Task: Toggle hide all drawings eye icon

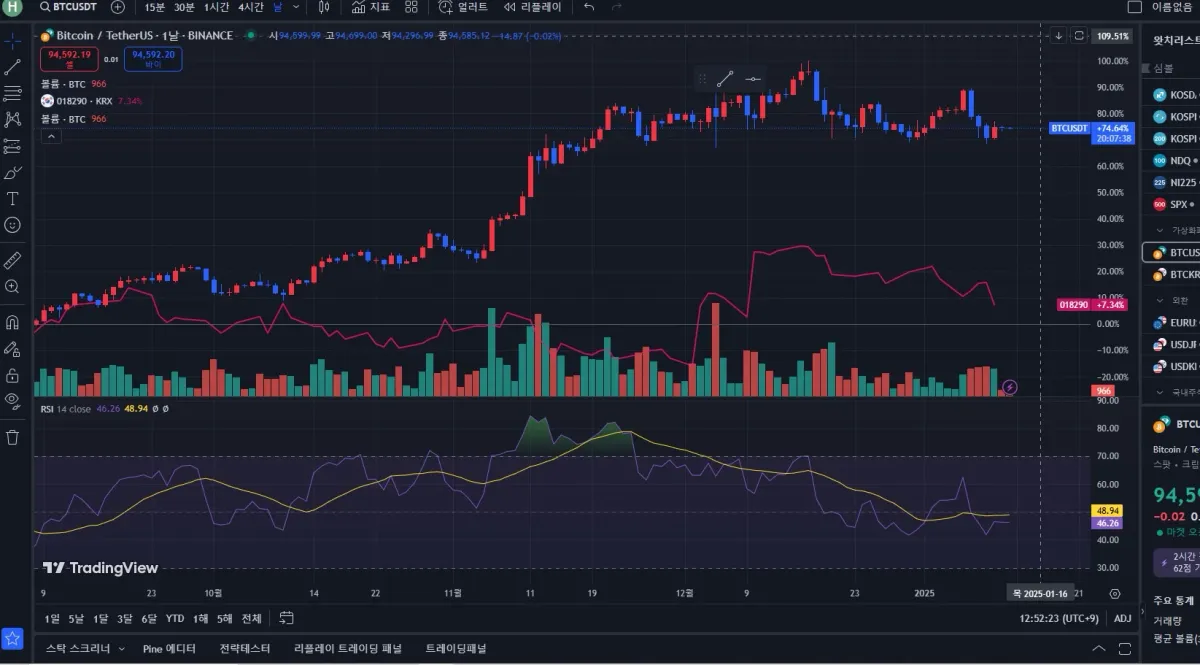Action: [12, 401]
